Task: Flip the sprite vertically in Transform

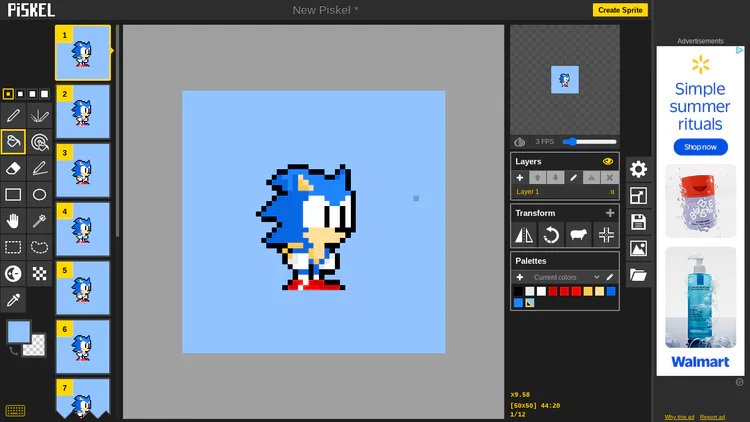Action: tap(524, 235)
